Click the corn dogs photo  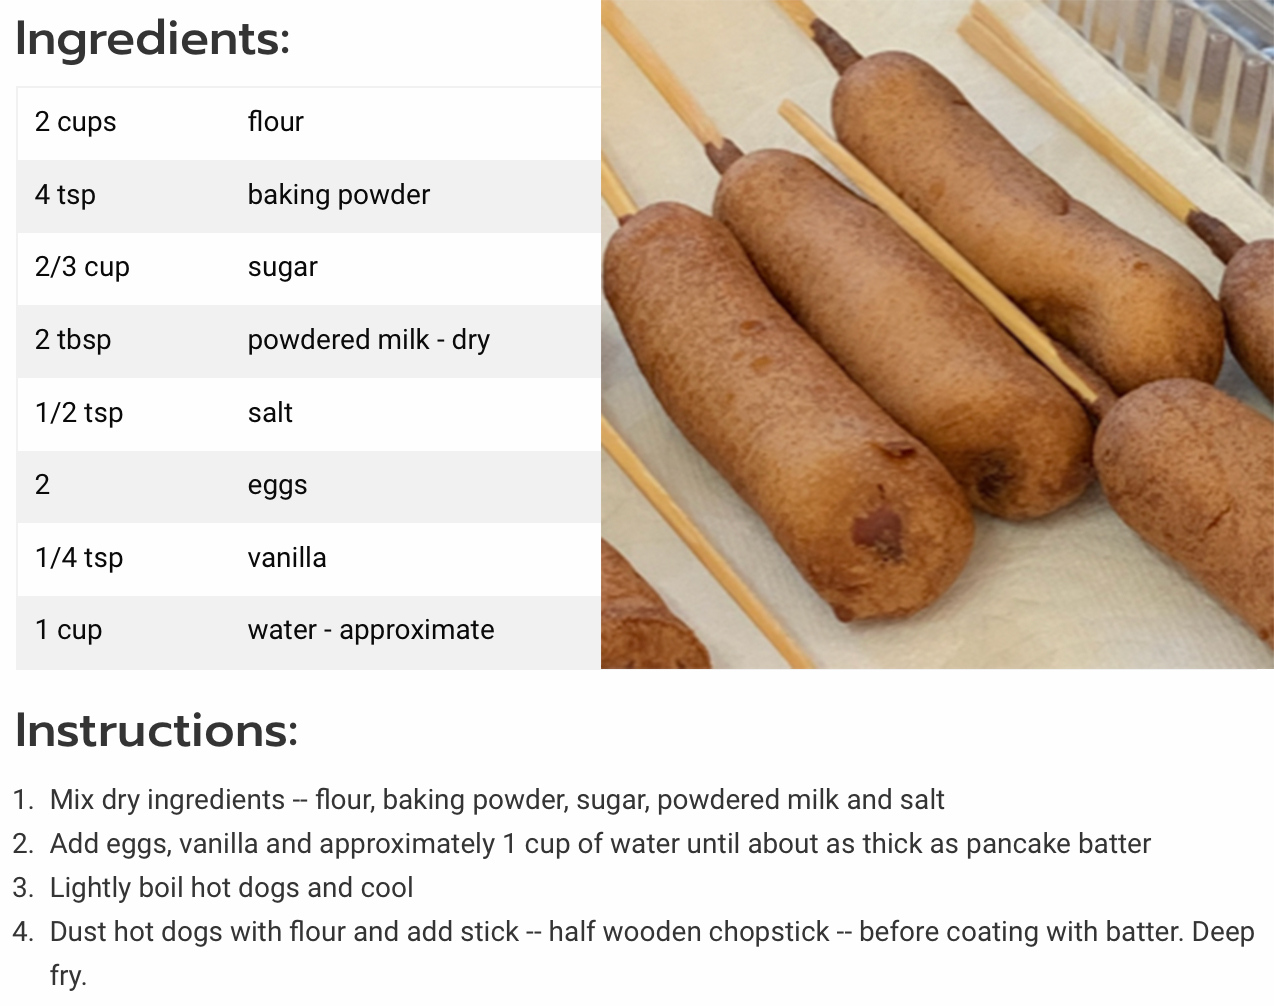click(937, 334)
